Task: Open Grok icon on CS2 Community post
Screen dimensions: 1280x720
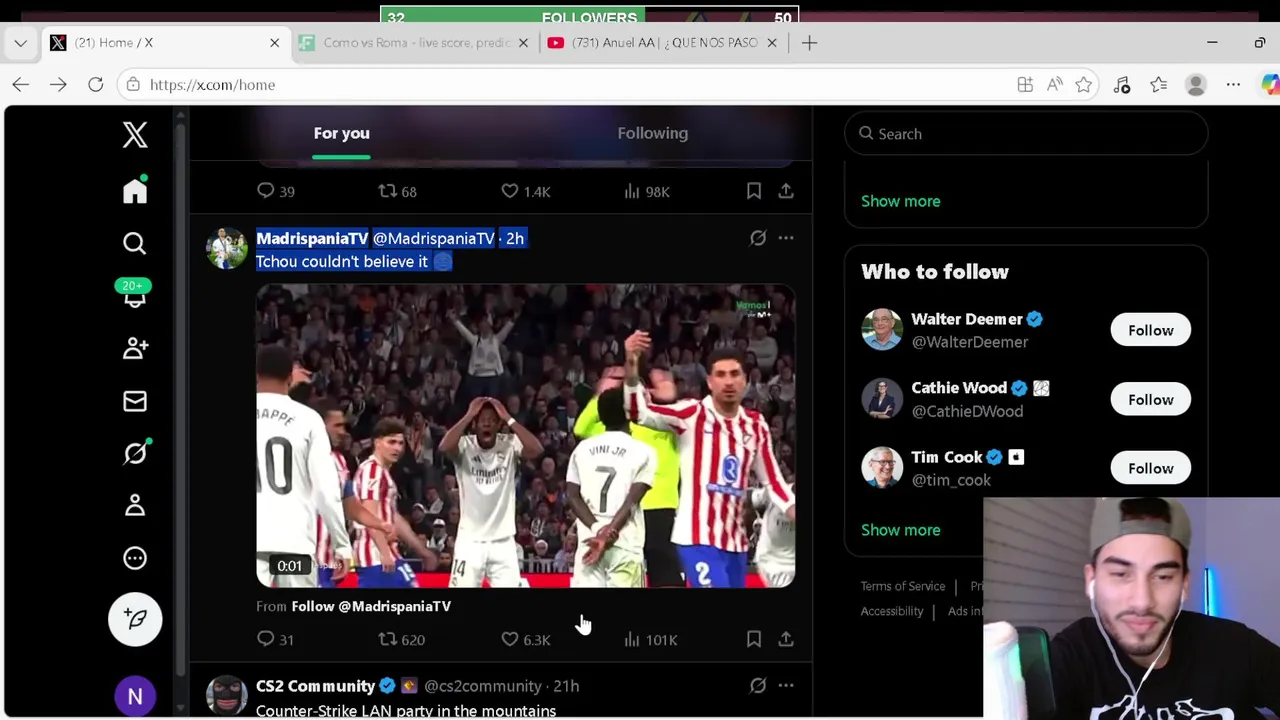Action: click(x=758, y=686)
